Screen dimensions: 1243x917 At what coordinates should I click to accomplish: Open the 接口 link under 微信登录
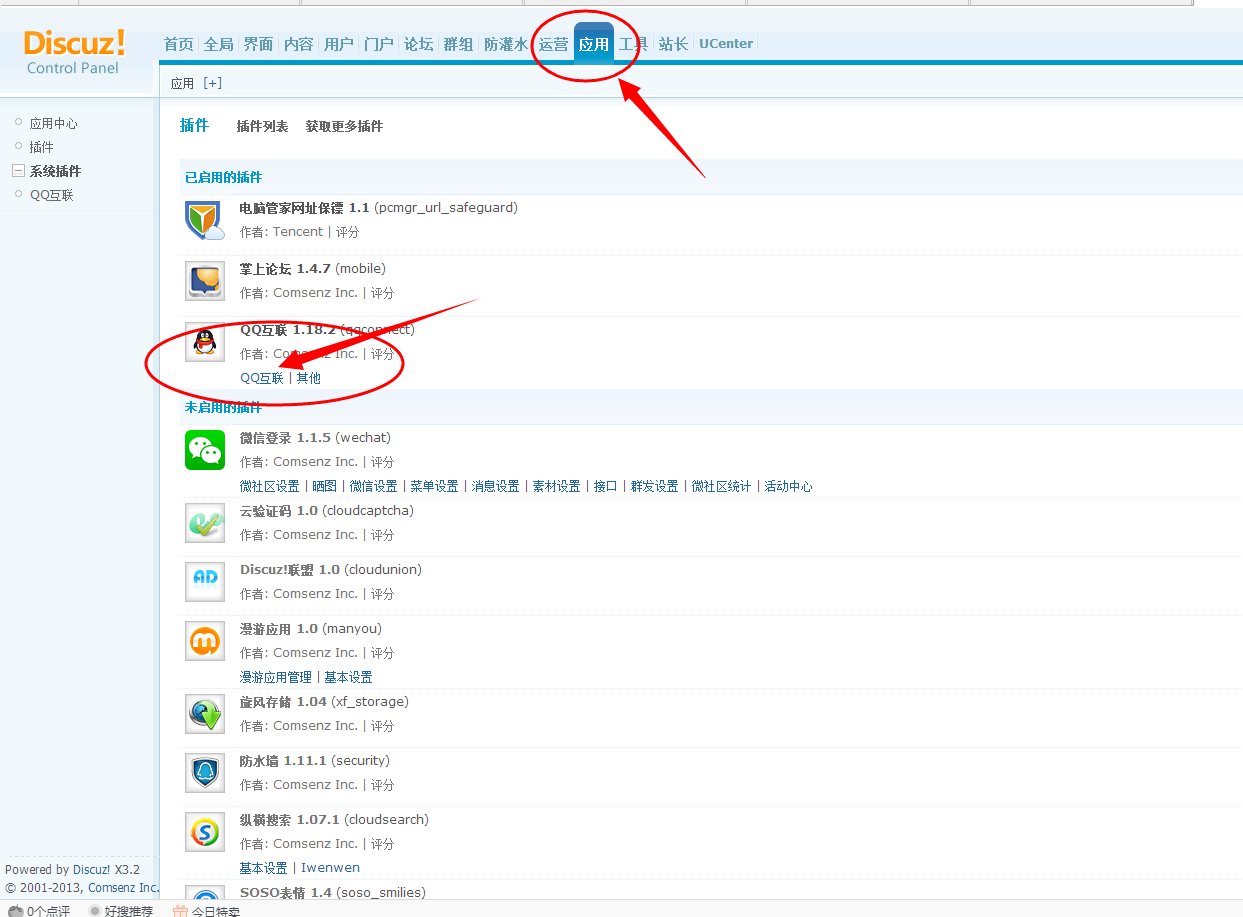(605, 486)
